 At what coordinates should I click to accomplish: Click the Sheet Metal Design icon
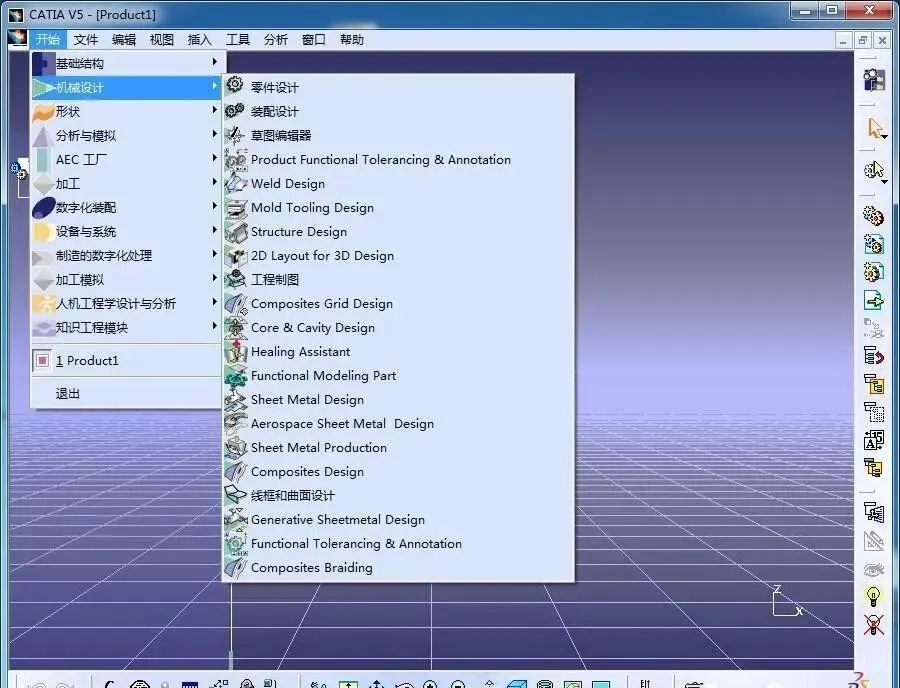click(x=235, y=400)
